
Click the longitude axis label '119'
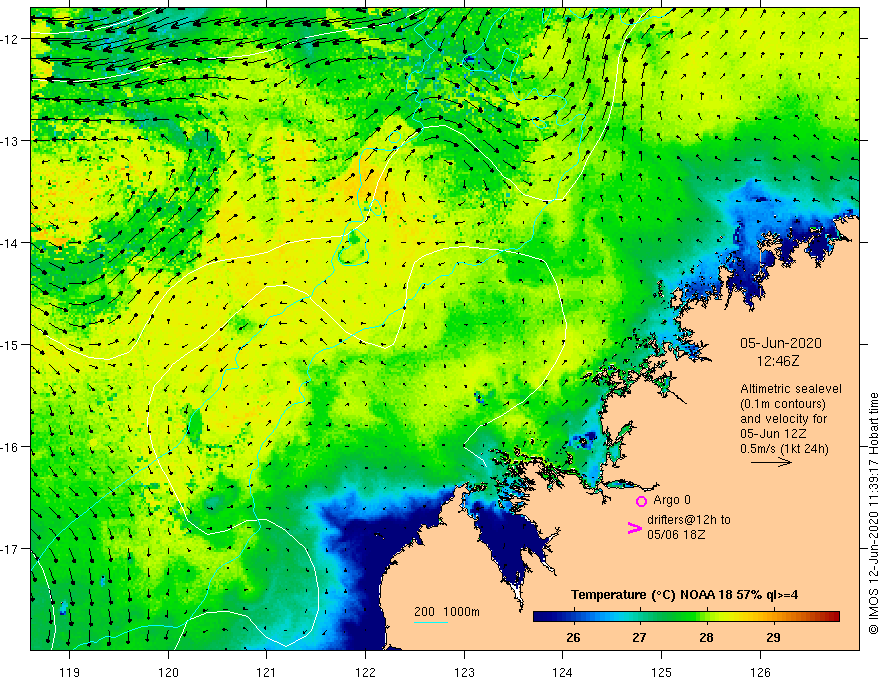click(x=69, y=672)
